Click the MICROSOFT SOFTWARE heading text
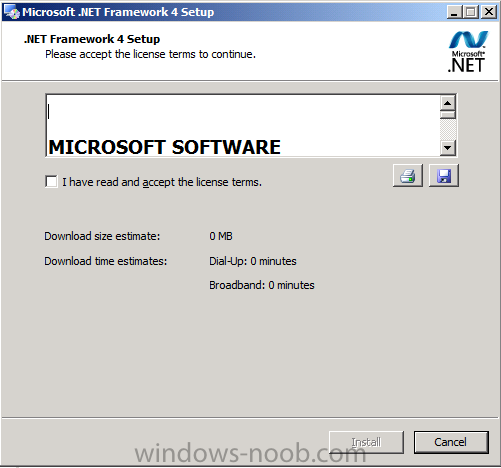Viewport: 501px width, 468px height. tap(165, 147)
